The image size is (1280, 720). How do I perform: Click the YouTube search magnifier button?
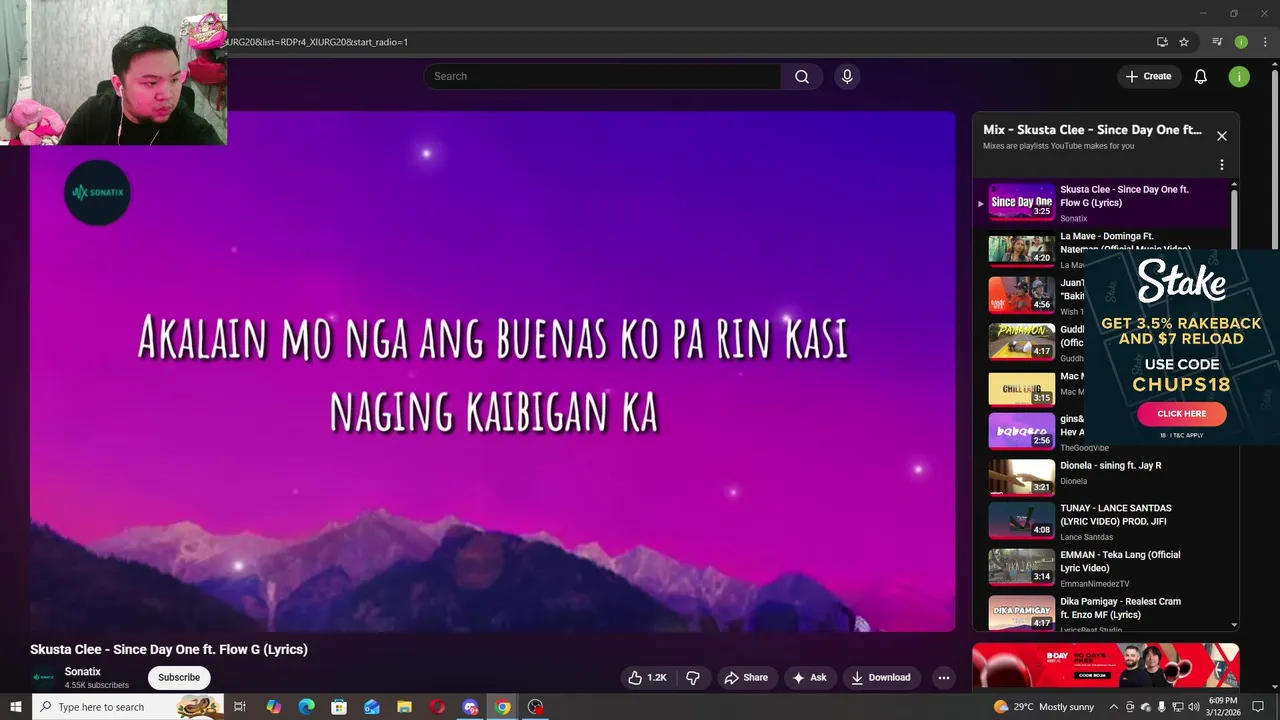click(x=802, y=77)
